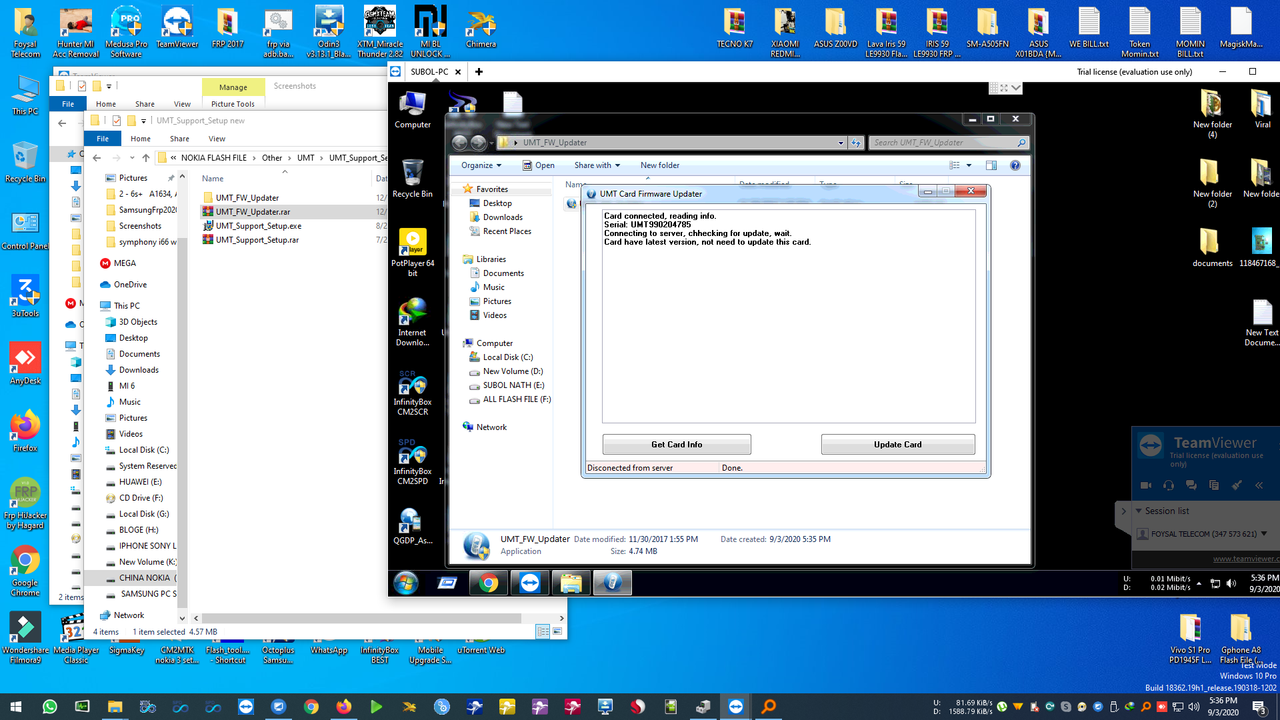Toggle the preview pane icon in remote Explorer
Viewport: 1280px width, 720px height.
[x=991, y=165]
